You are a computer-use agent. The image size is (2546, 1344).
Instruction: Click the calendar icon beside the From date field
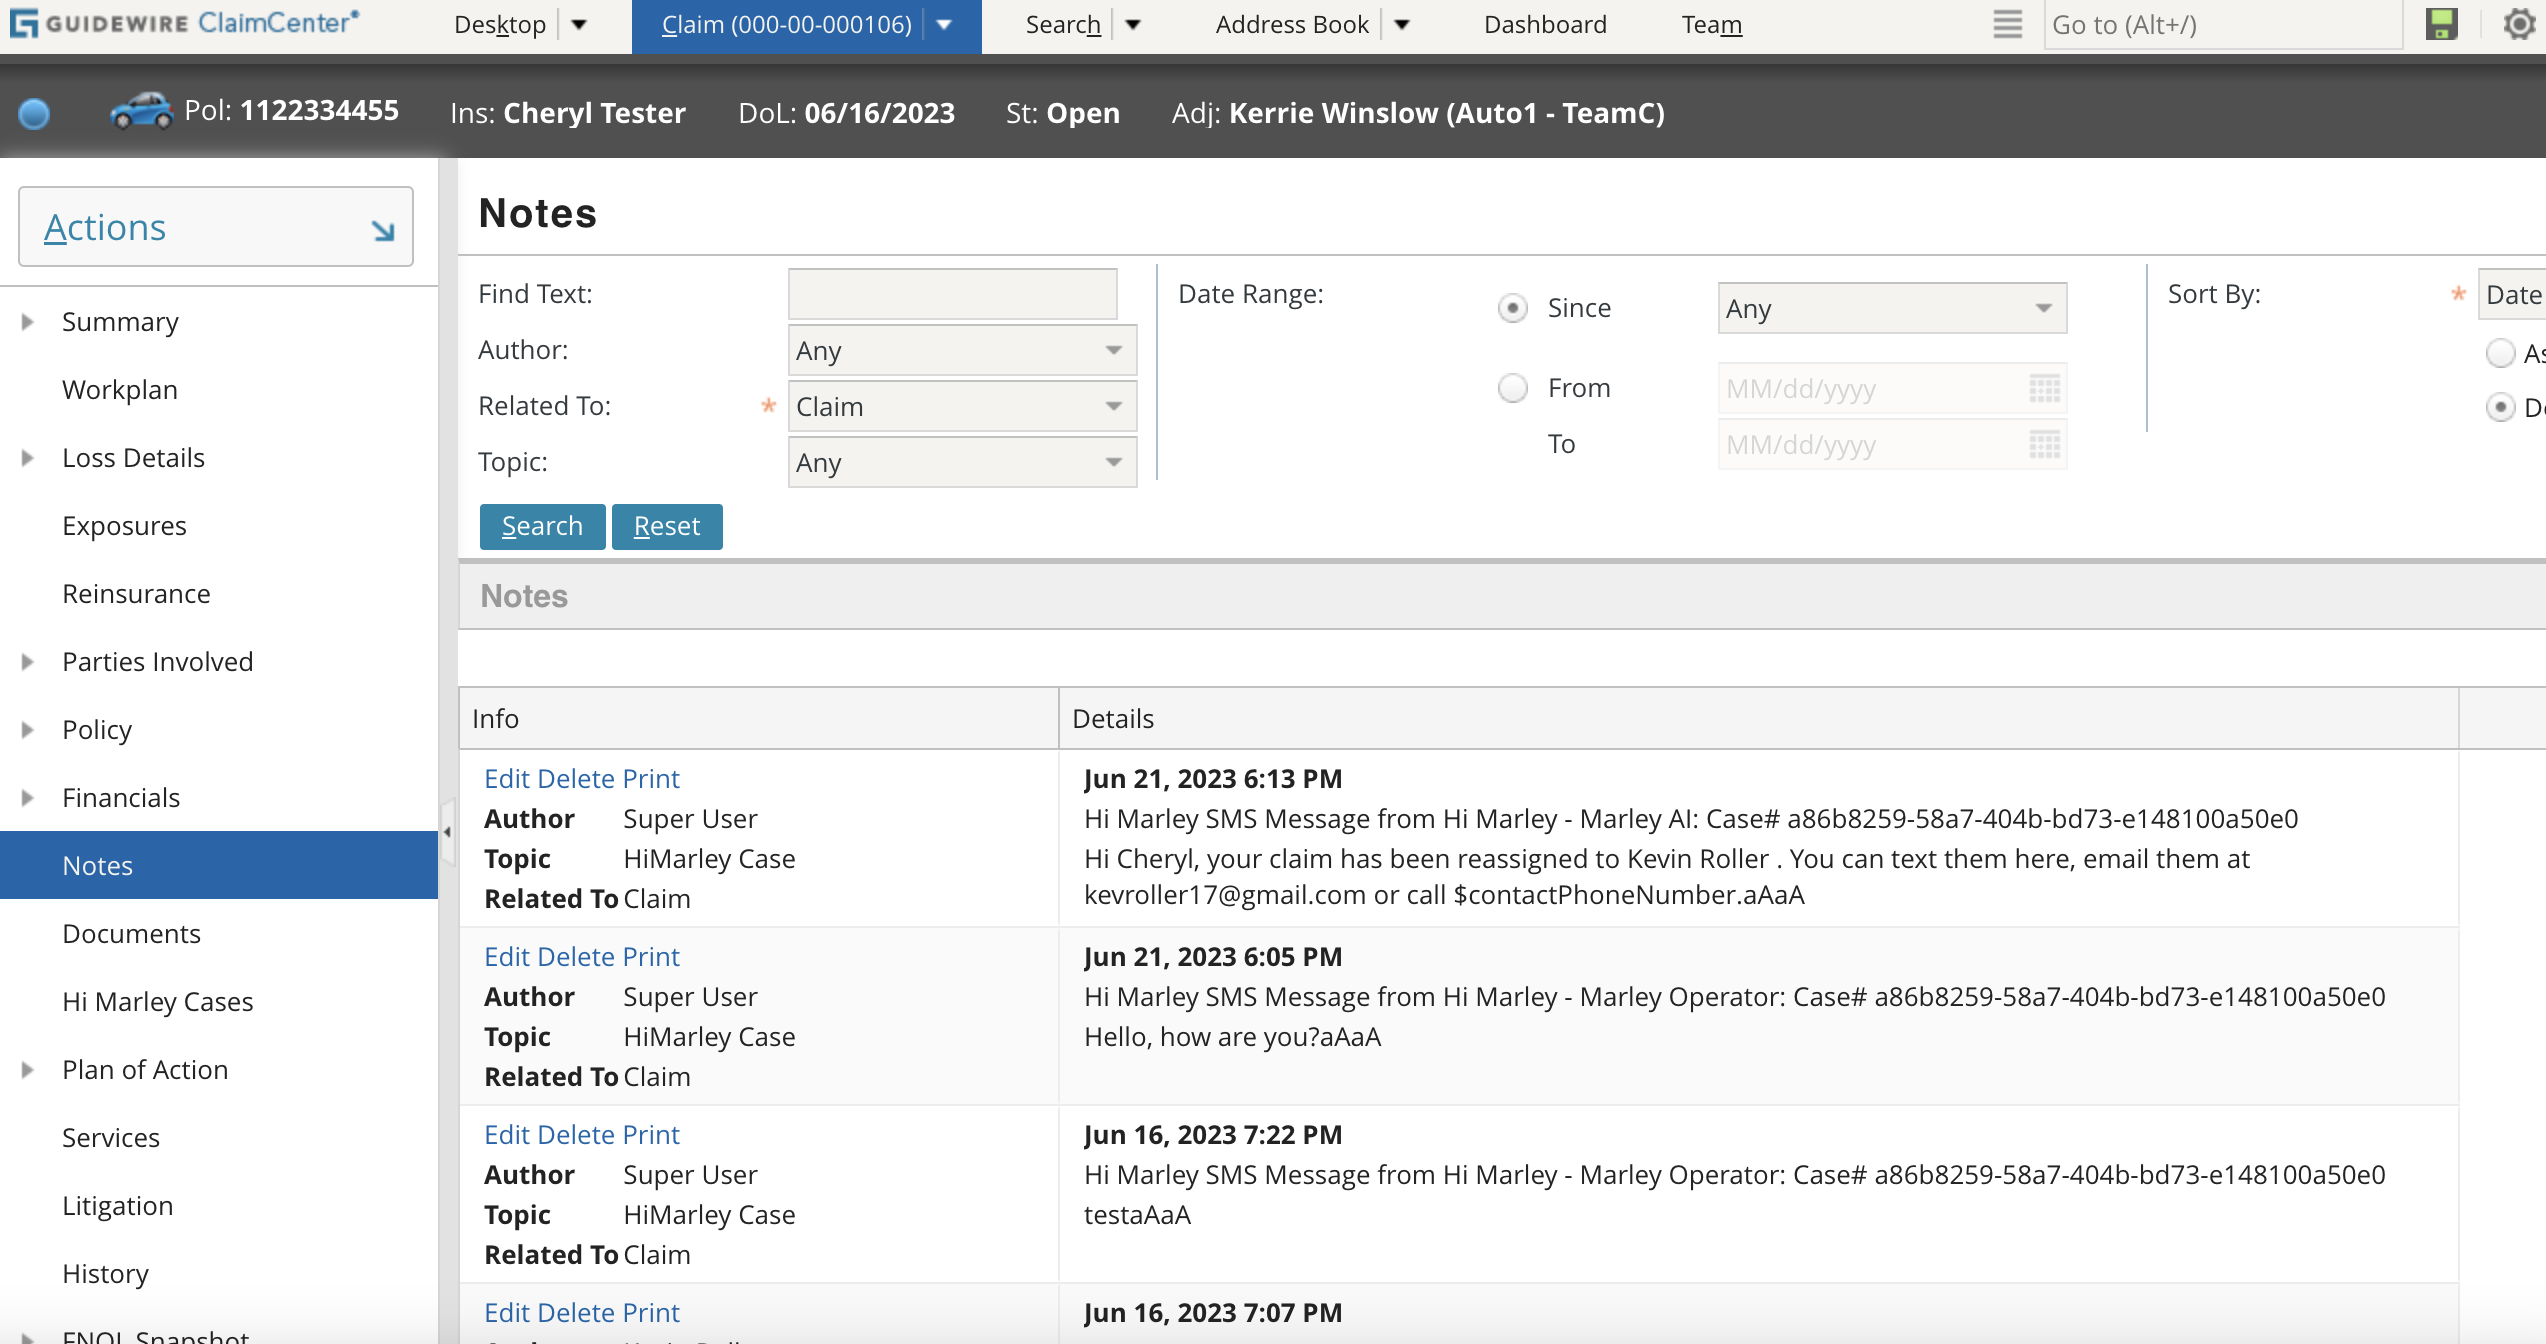[2043, 389]
